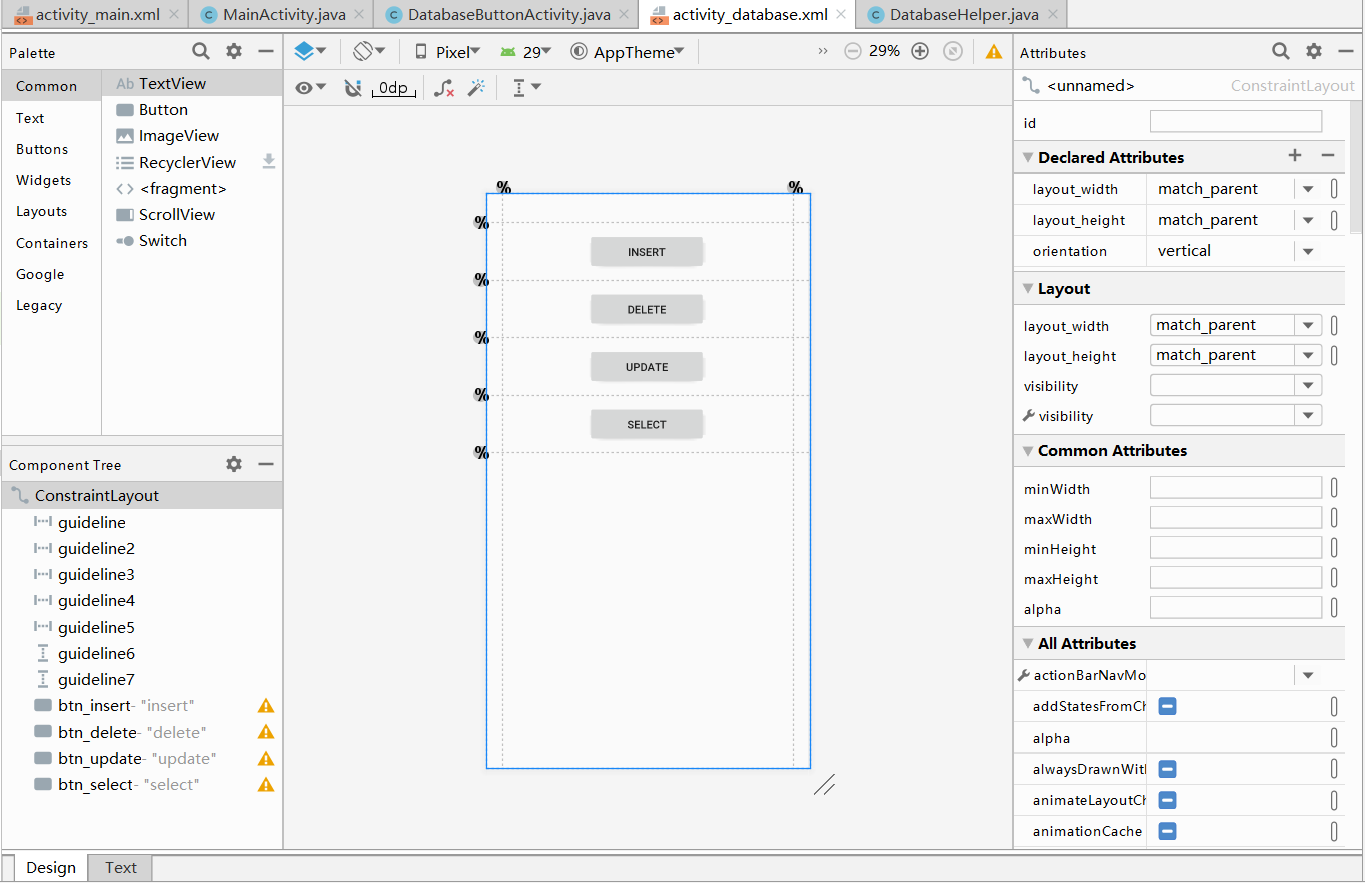Click zoom to fit screen icon
This screenshot has height=883, width=1365.
coord(953,52)
